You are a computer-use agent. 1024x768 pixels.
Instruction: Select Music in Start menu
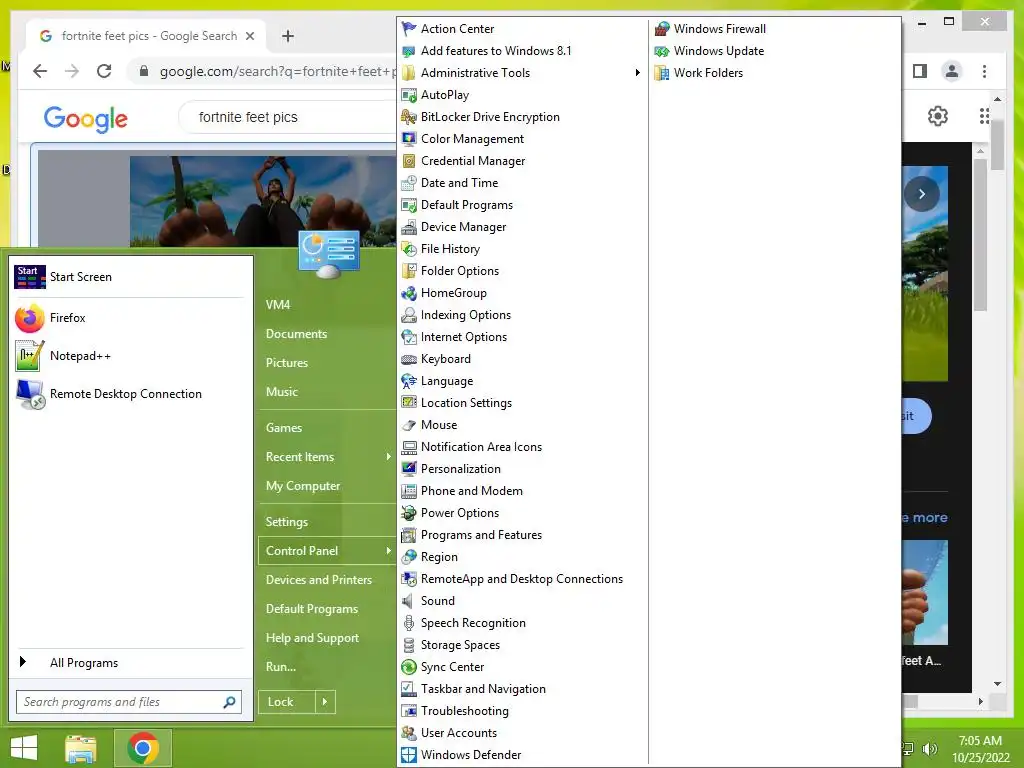[x=281, y=392]
